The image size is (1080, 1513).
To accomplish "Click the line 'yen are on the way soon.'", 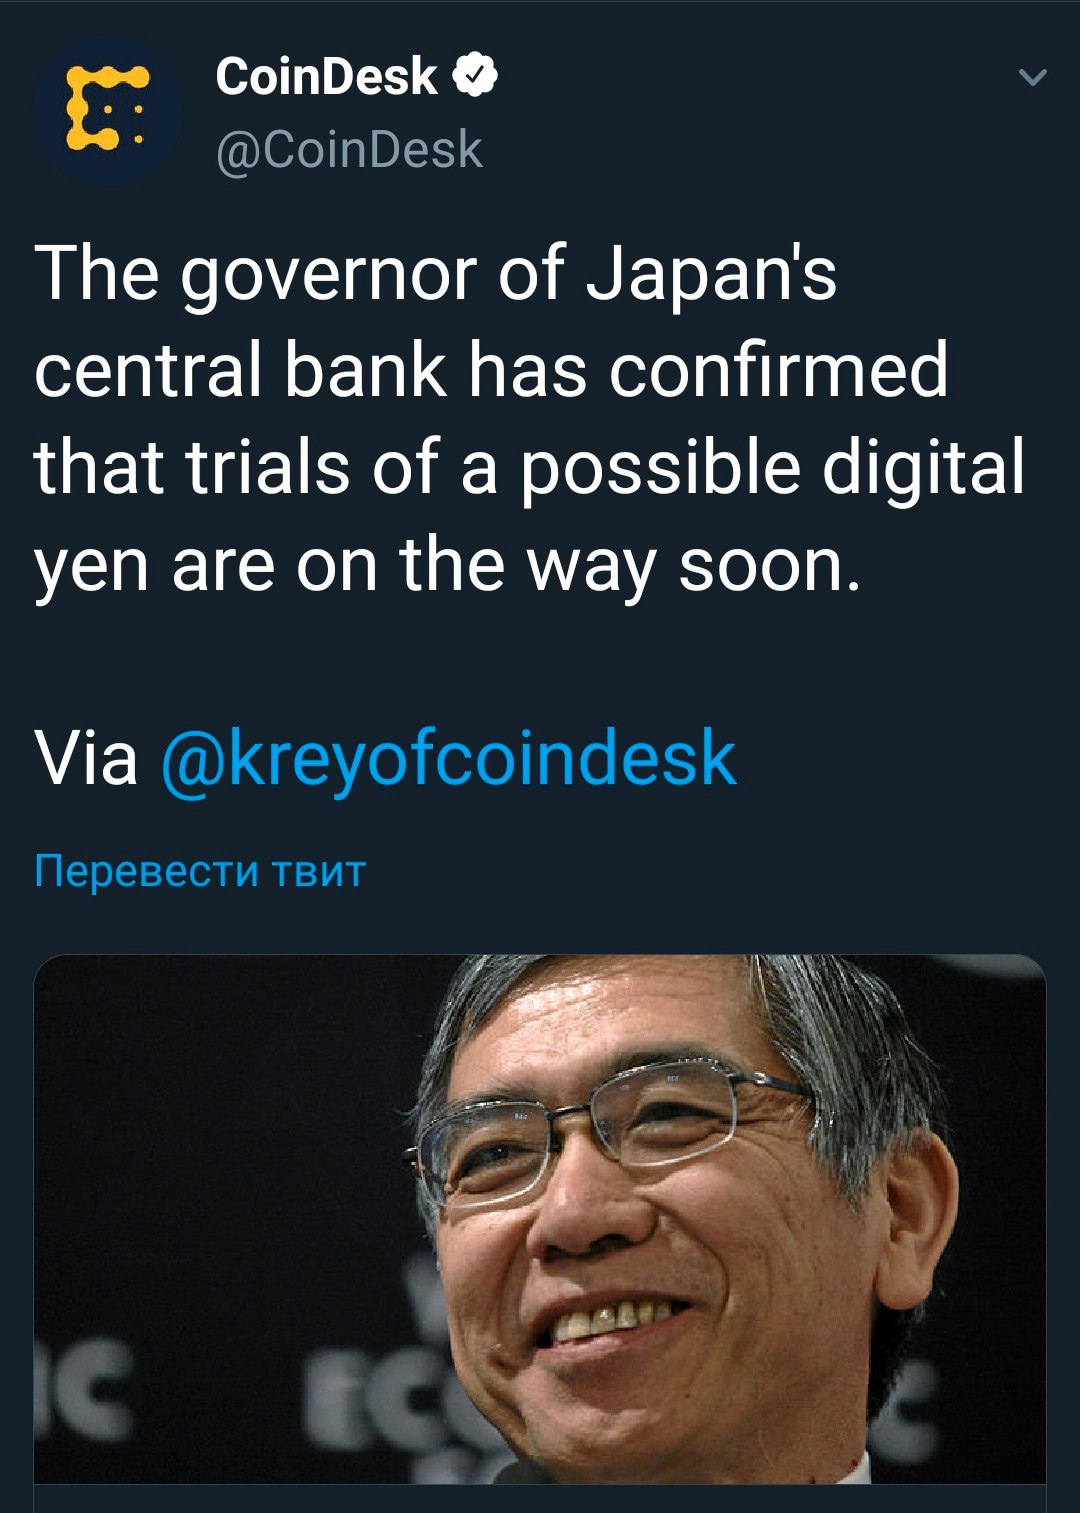I will (448, 566).
